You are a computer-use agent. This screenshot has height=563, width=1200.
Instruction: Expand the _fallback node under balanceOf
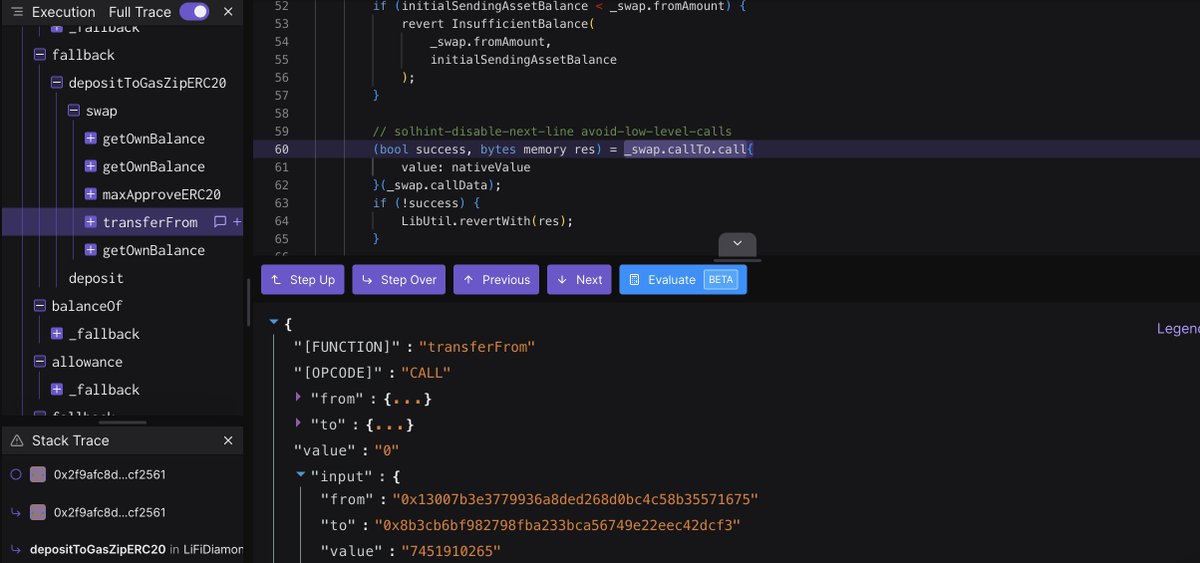pyautogui.click(x=57, y=334)
